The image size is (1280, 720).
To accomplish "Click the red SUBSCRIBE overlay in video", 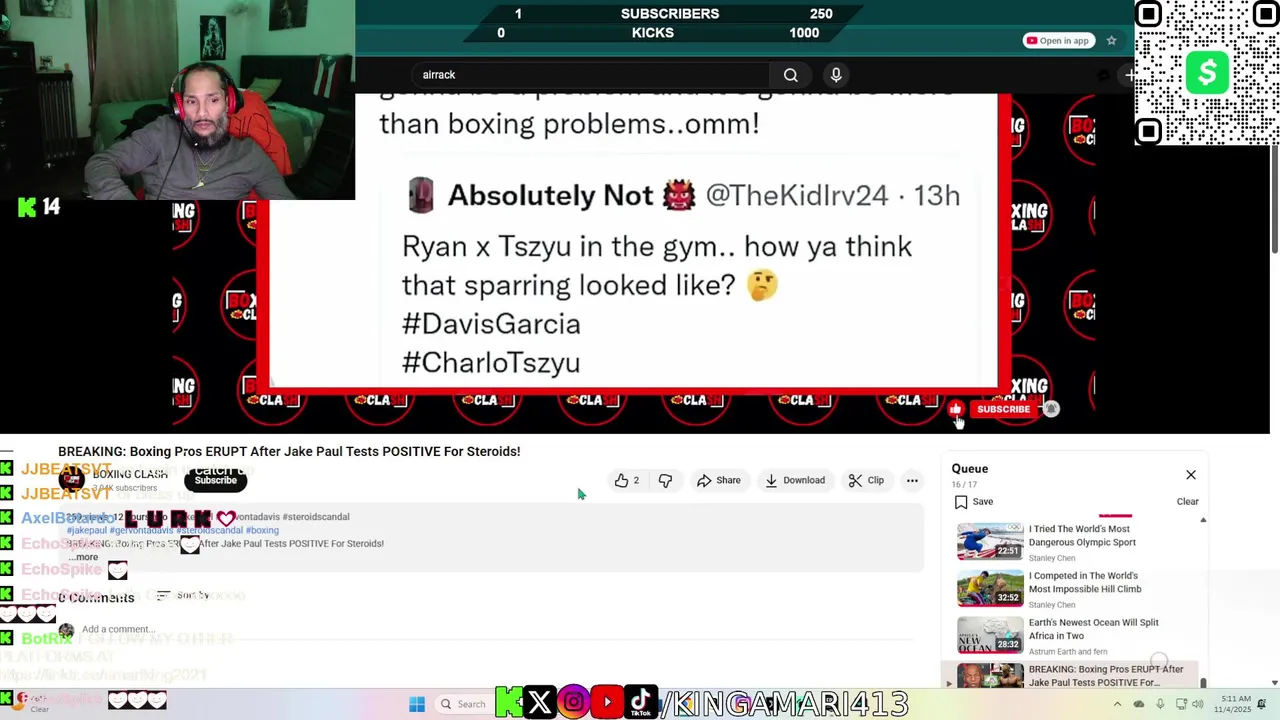I will point(1003,409).
